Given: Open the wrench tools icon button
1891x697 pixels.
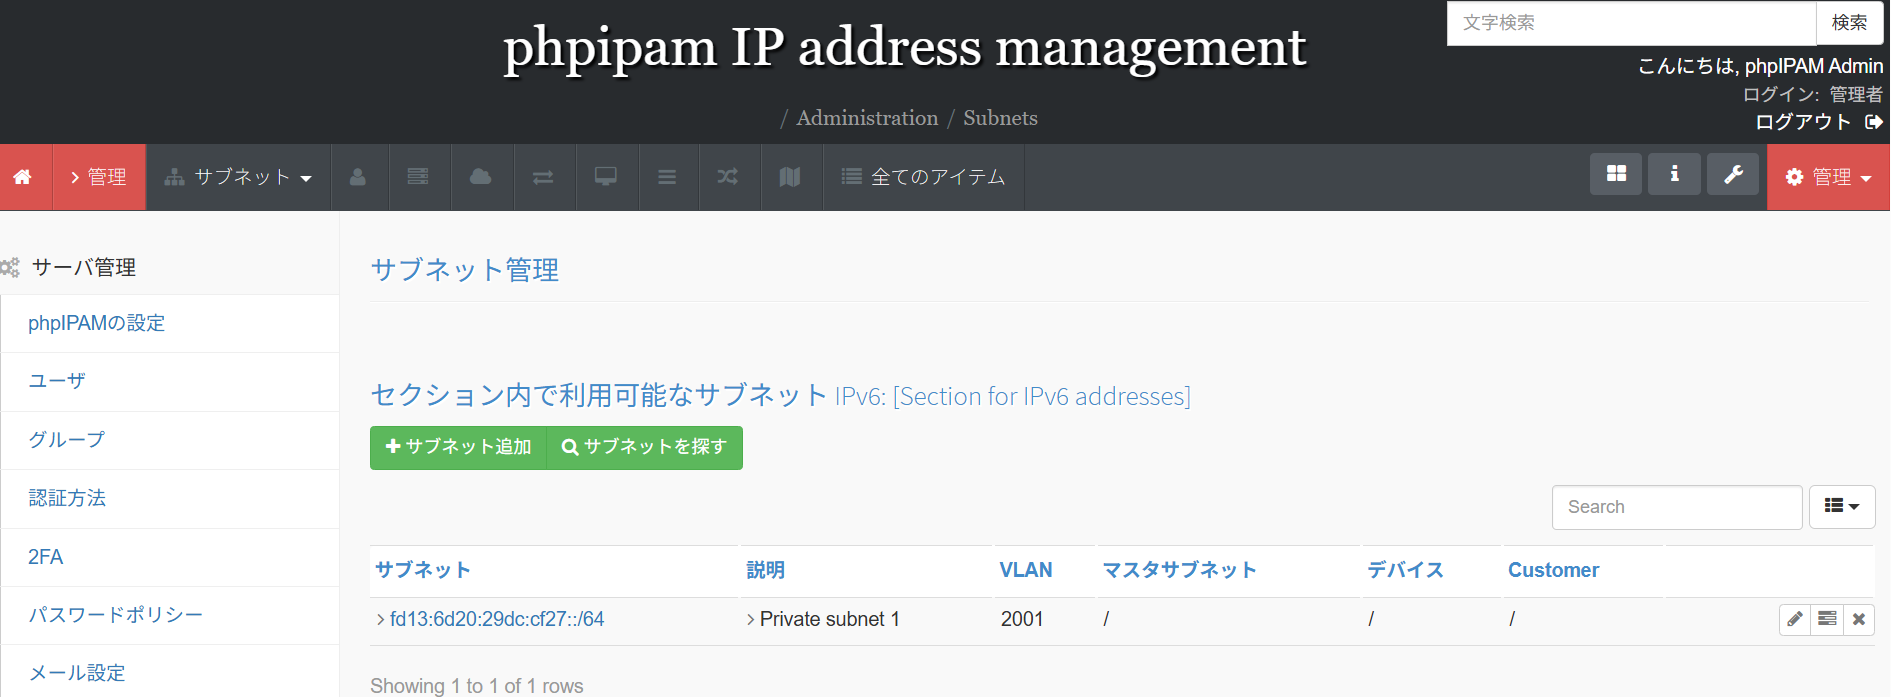Looking at the screenshot, I should (x=1733, y=174).
